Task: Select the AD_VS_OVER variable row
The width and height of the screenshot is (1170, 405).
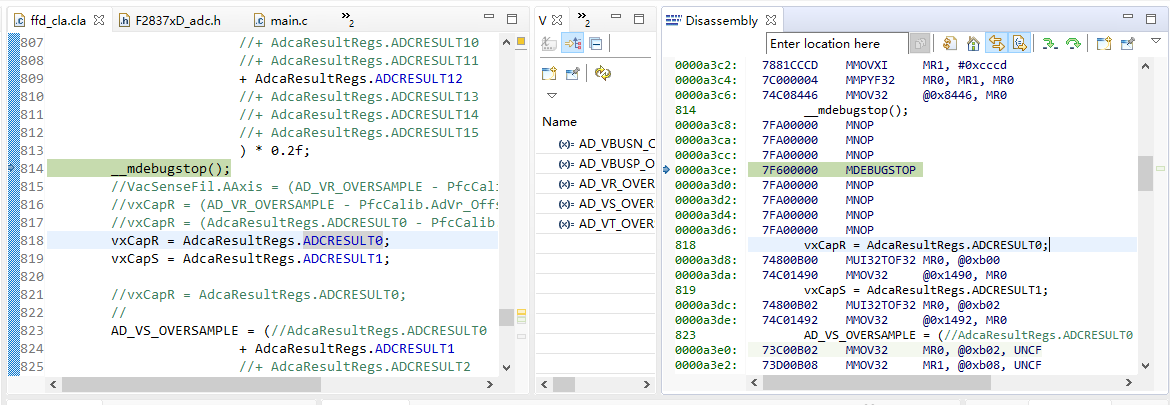Action: (x=595, y=204)
